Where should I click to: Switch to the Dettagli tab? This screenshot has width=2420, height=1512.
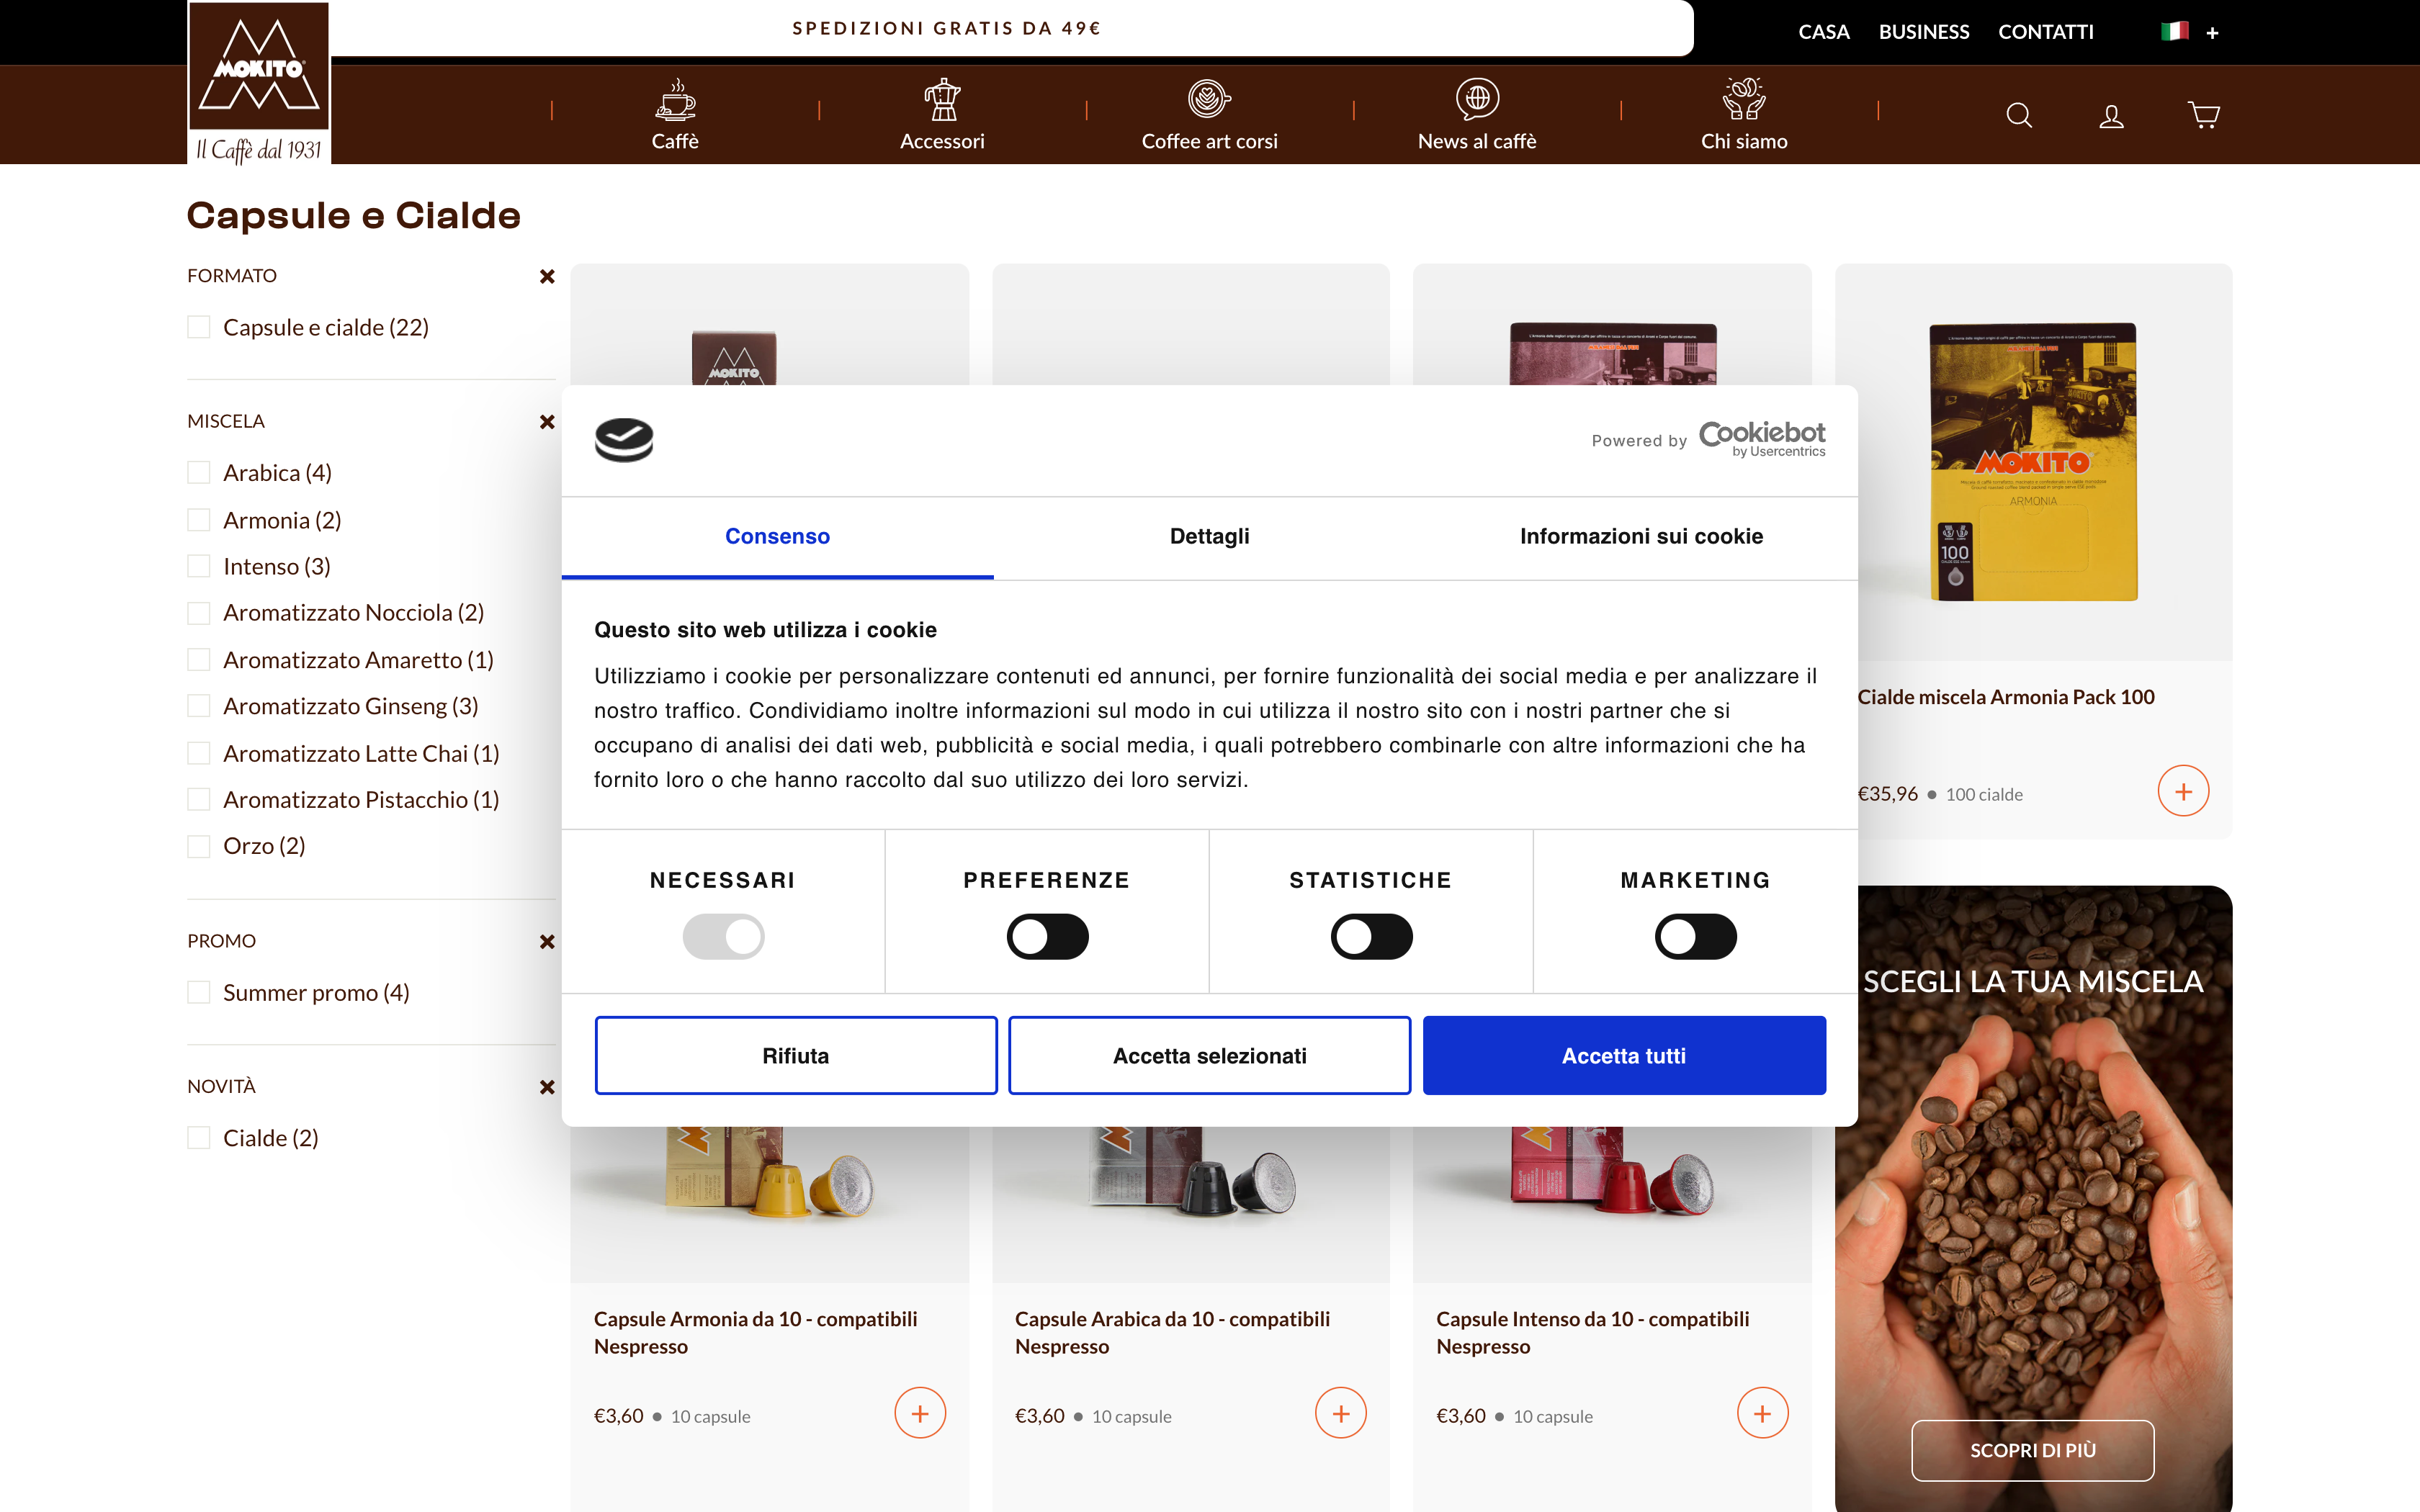click(1209, 537)
